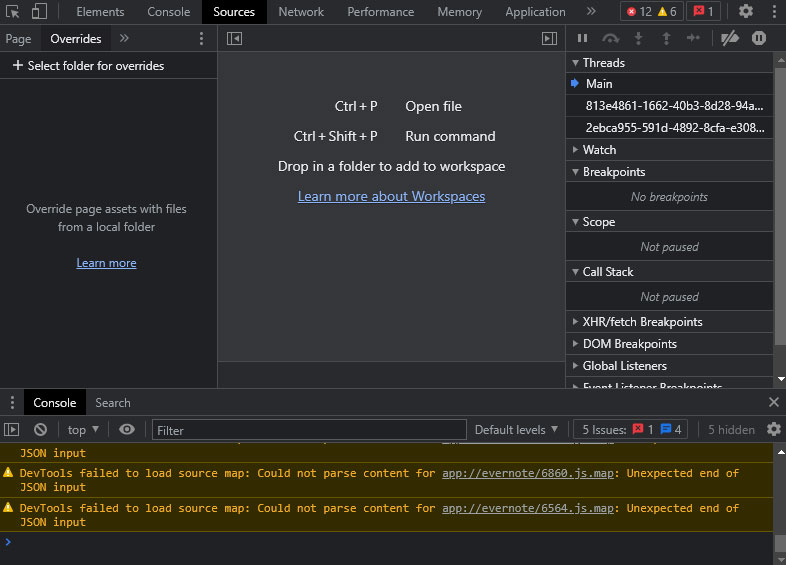Screen dimensions: 786x565
Task: Hide the navigator sidebar icon
Action: [x=234, y=39]
